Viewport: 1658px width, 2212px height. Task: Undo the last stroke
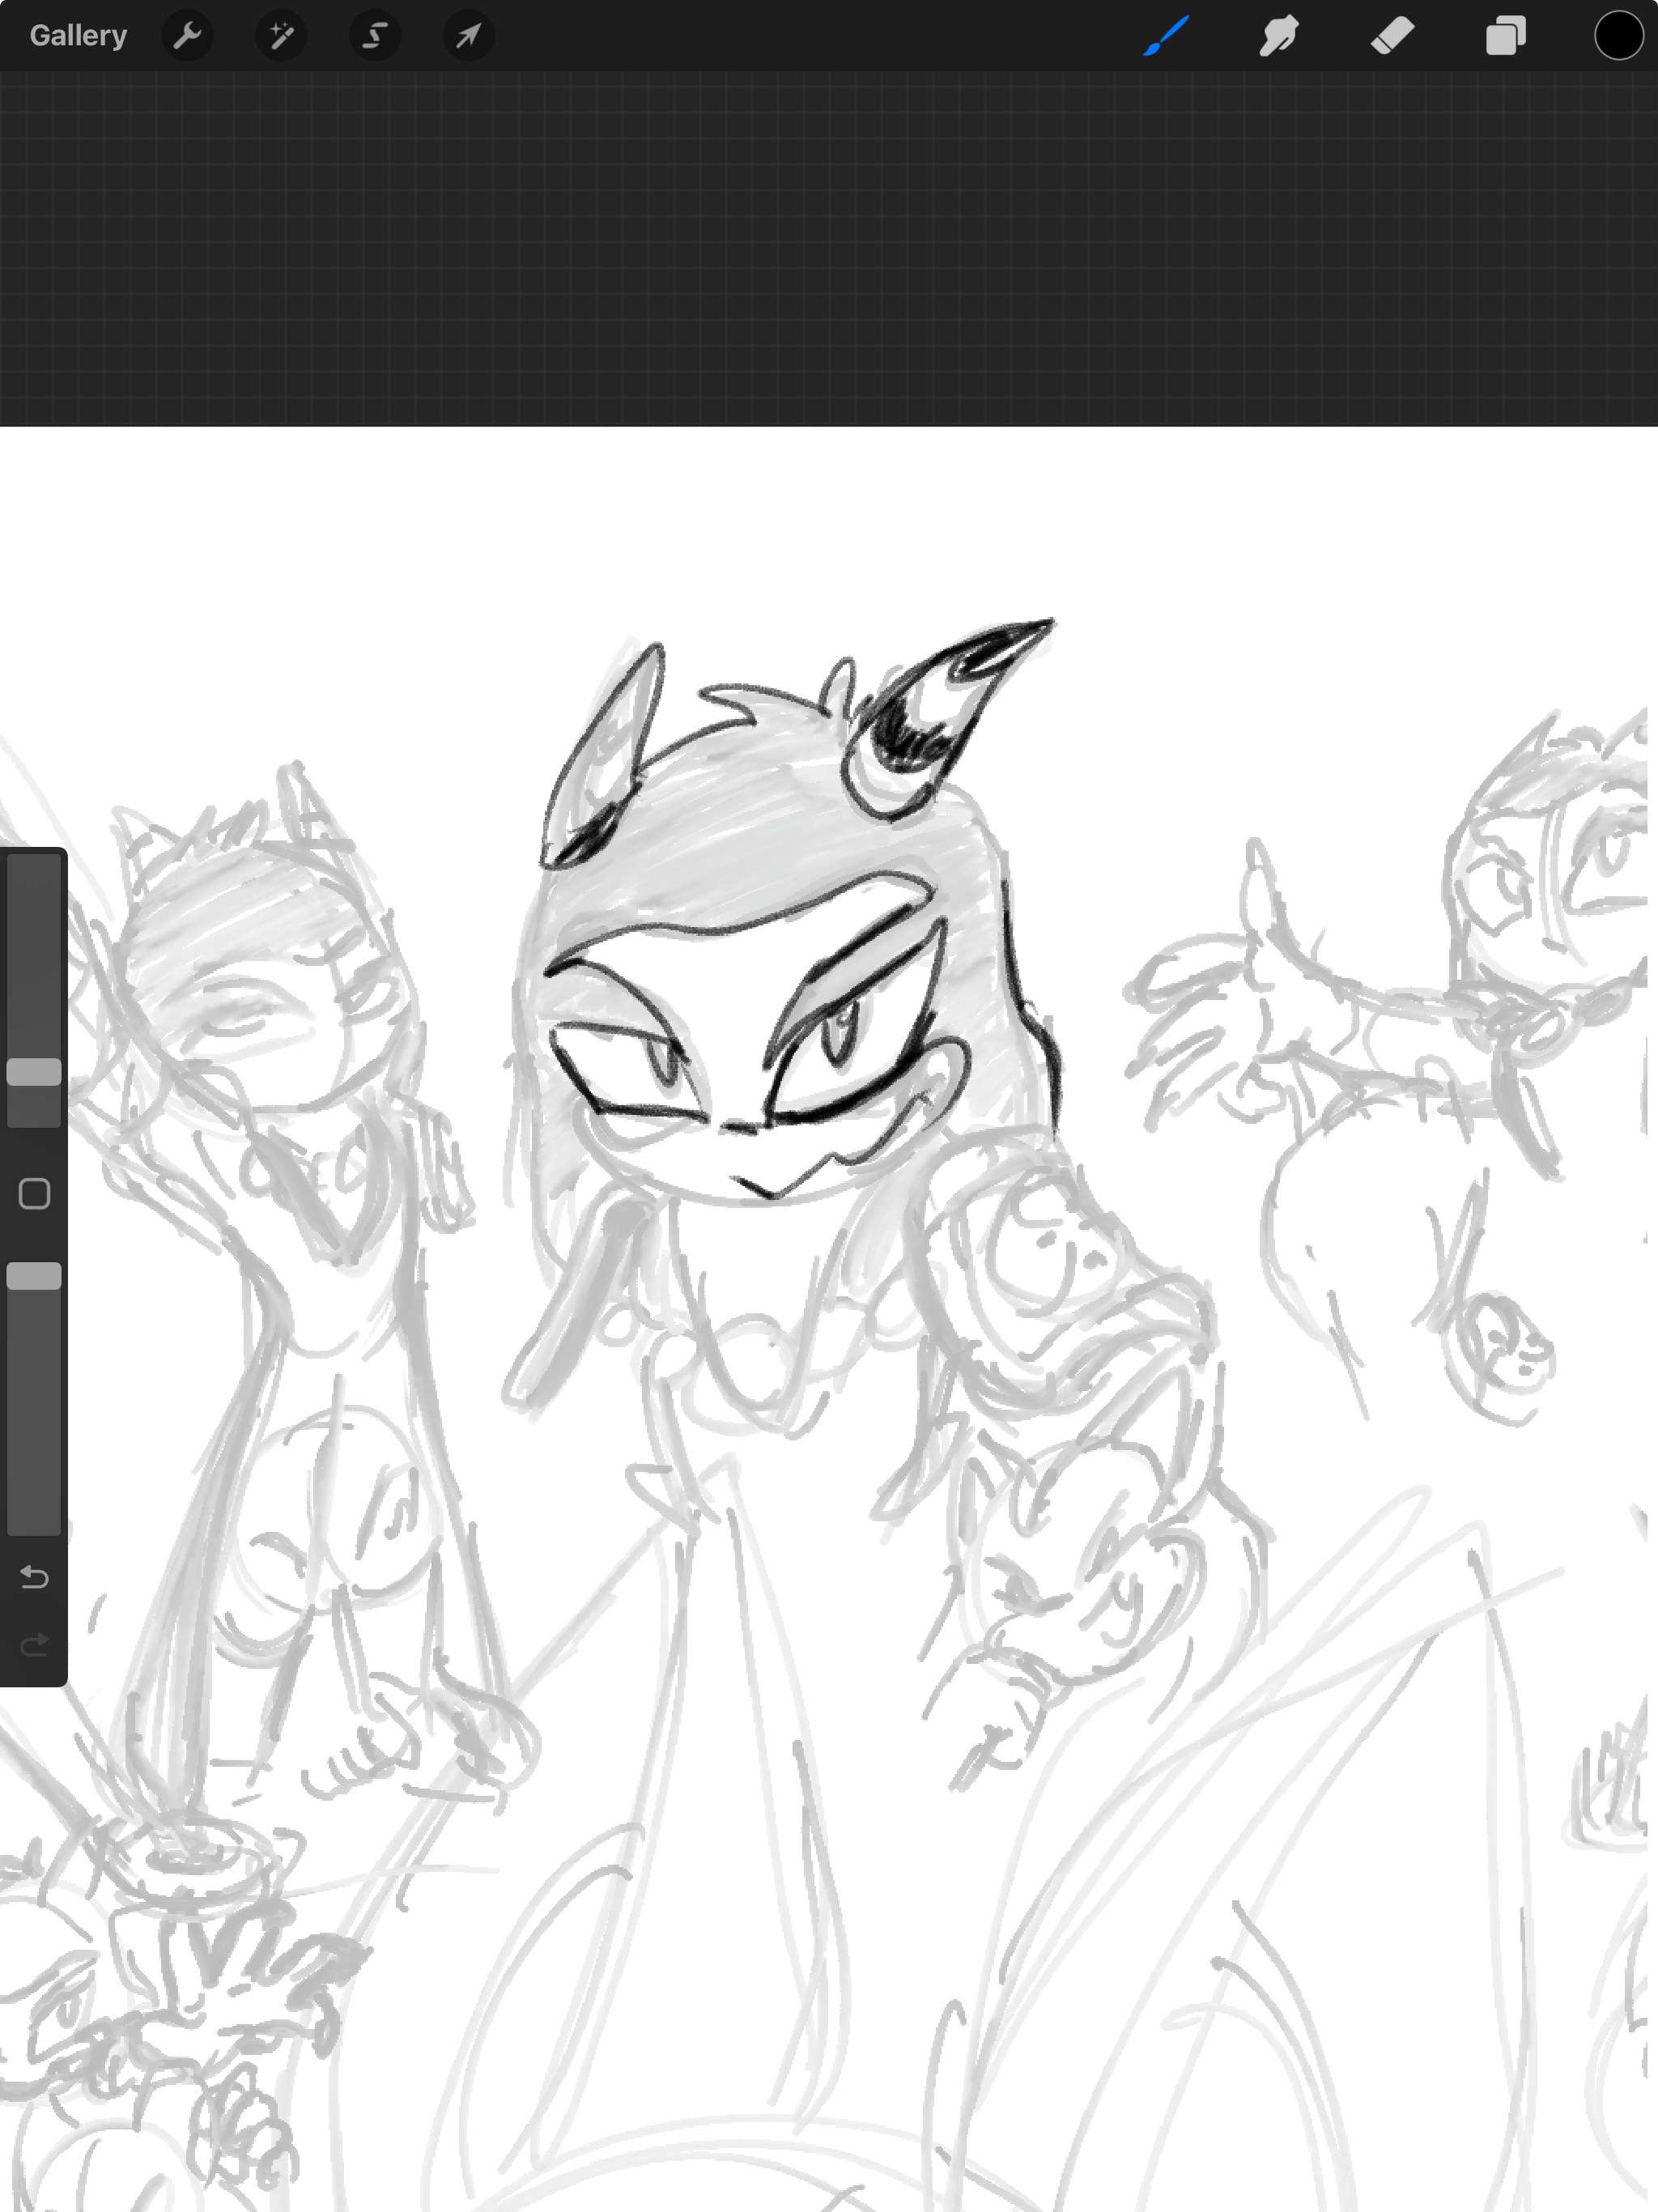tap(34, 1577)
